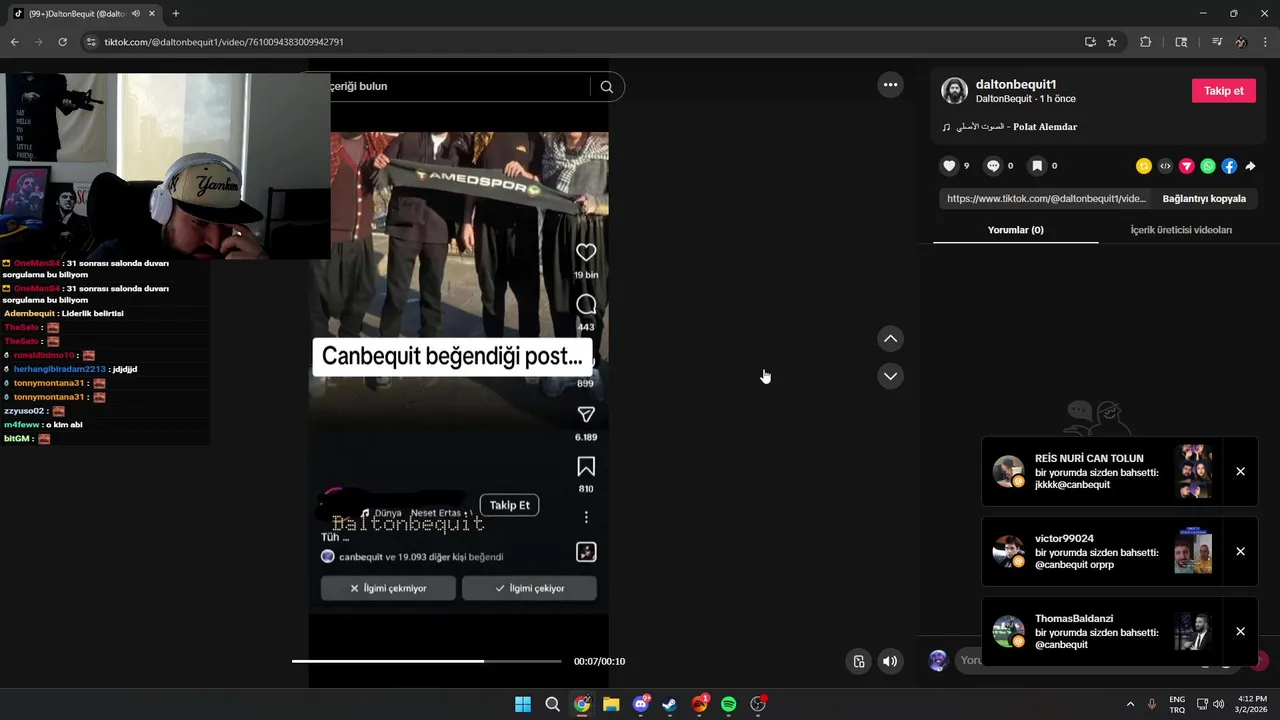Viewport: 1280px width, 720px height.
Task: Open File Explorer from taskbar
Action: [611, 704]
